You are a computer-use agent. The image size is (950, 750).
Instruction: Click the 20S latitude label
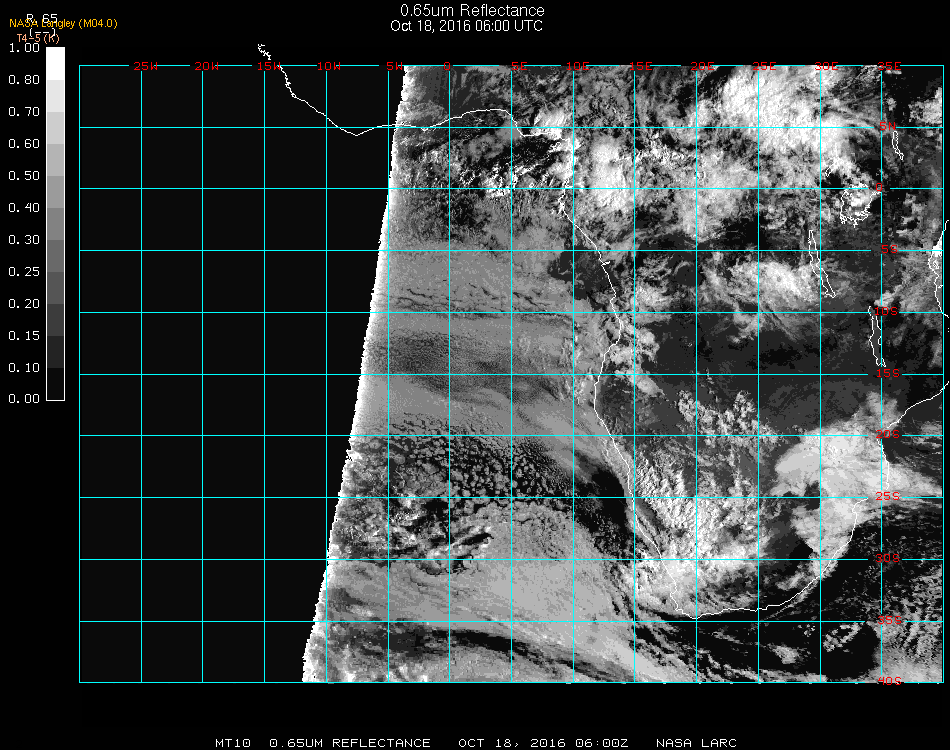coord(888,434)
